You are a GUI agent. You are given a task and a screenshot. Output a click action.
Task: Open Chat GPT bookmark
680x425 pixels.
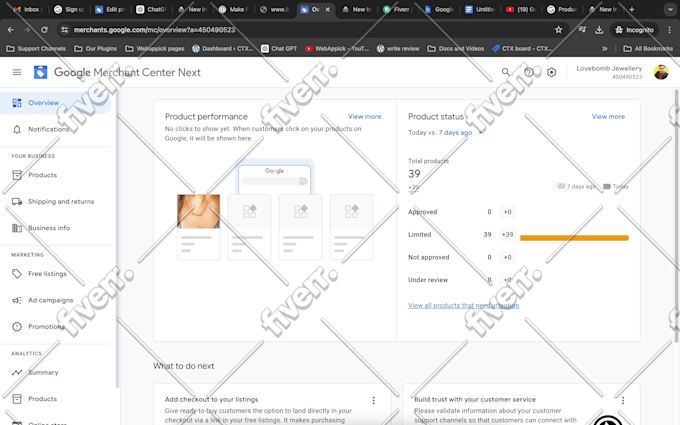click(x=279, y=49)
